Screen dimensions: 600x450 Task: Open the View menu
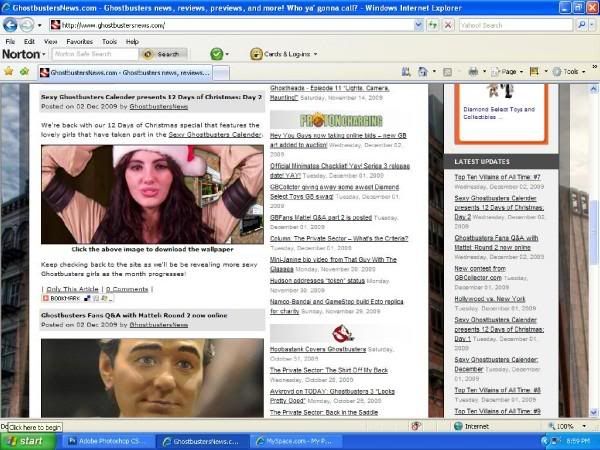pos(51,41)
